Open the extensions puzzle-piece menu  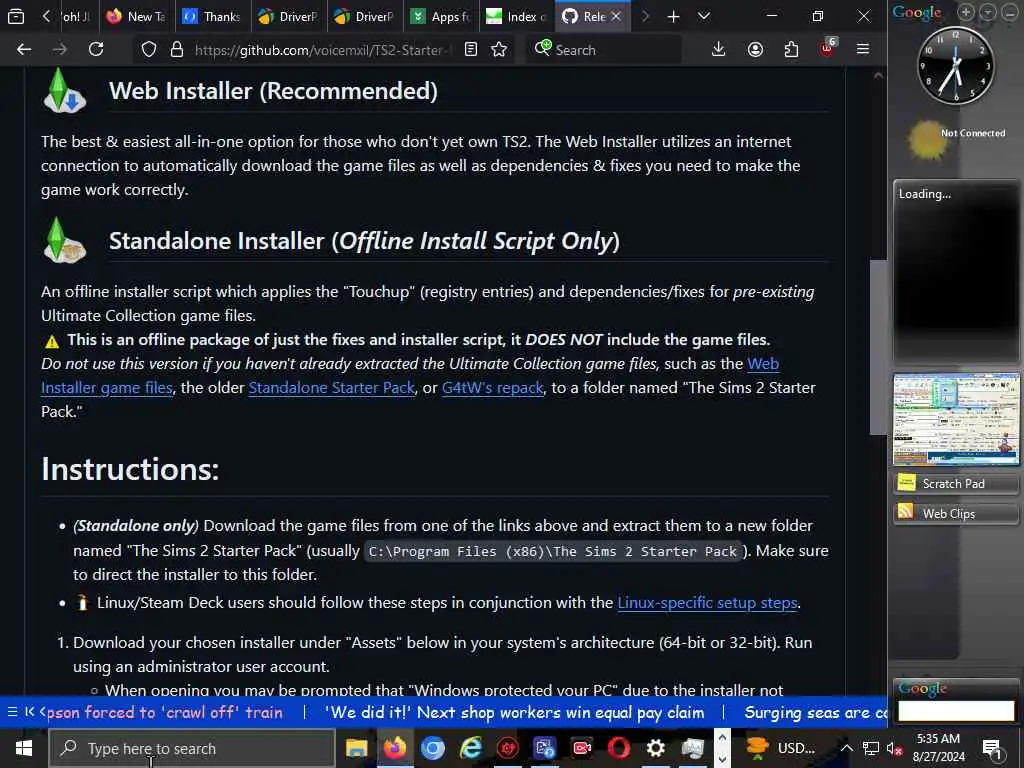tap(791, 50)
